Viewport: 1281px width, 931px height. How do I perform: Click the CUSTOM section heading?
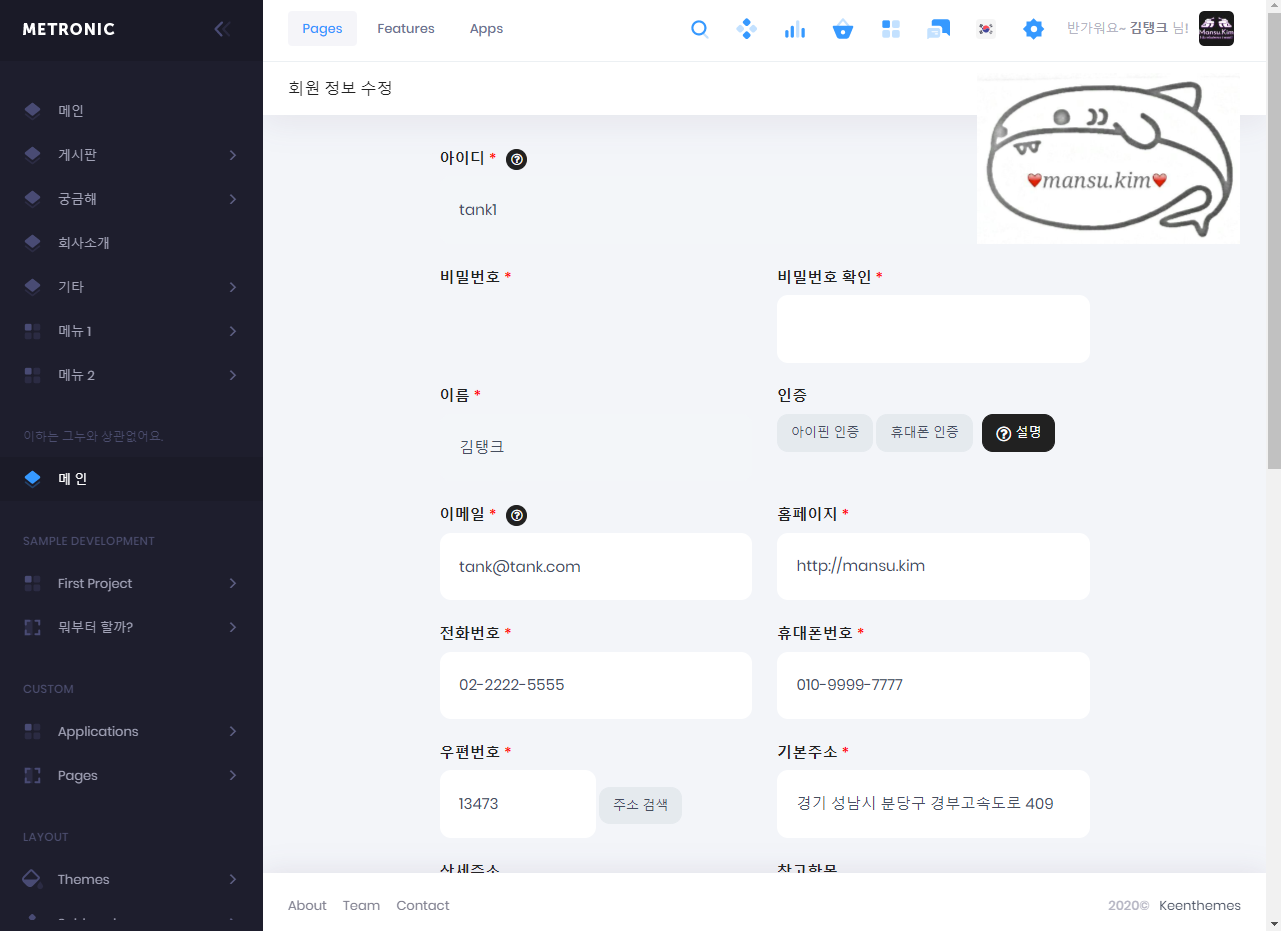pyautogui.click(x=49, y=689)
